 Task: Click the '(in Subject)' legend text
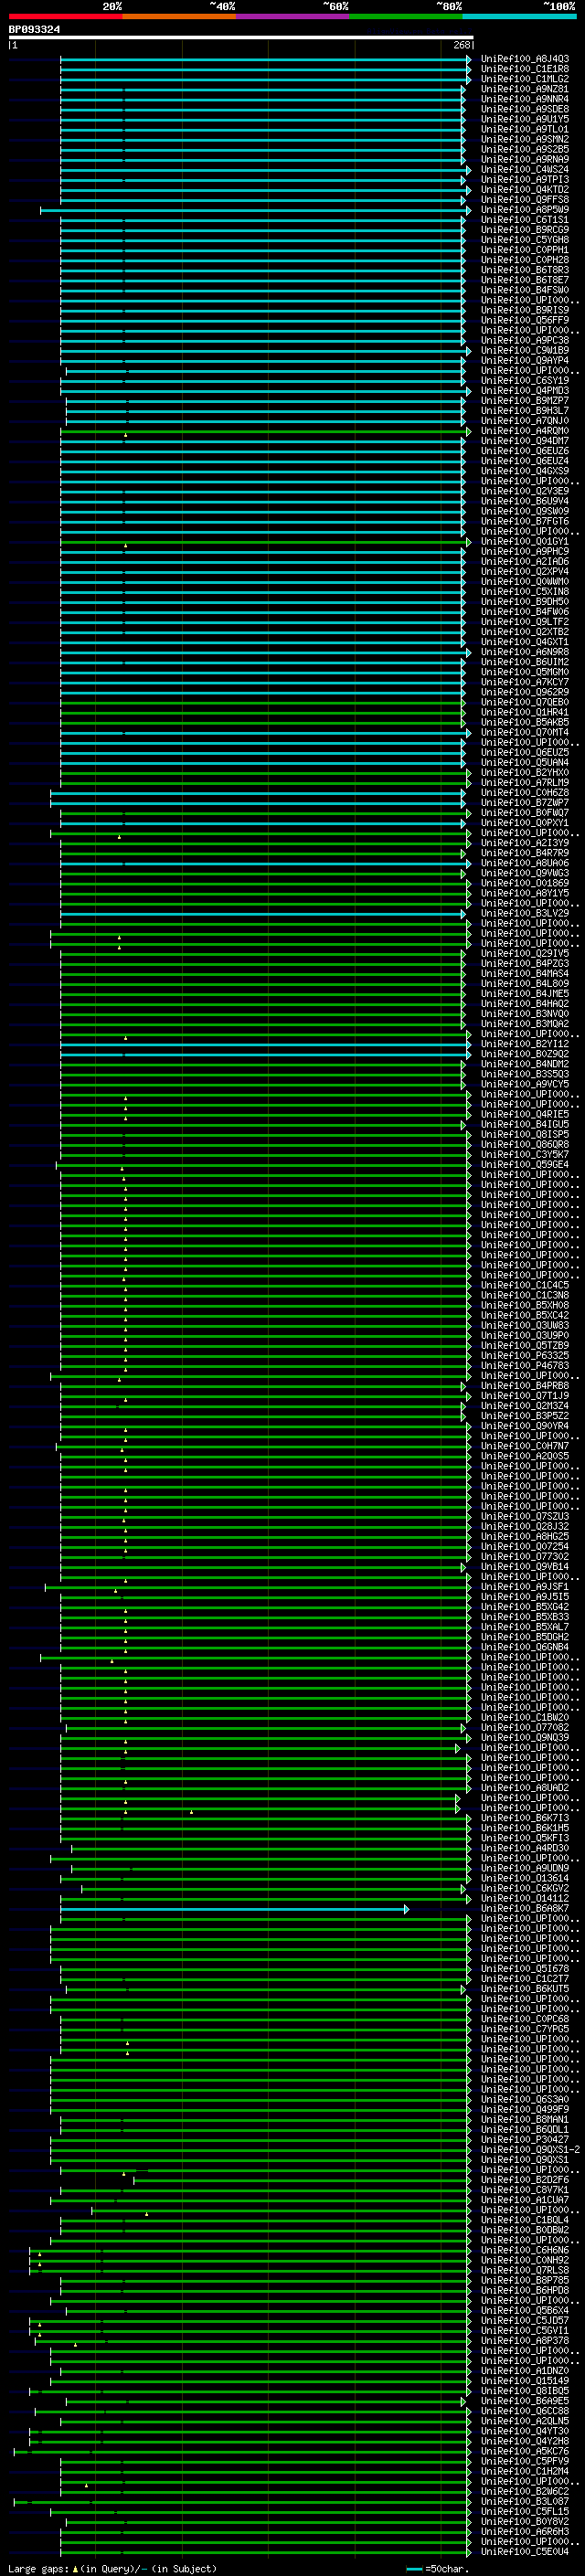coord(184,2568)
